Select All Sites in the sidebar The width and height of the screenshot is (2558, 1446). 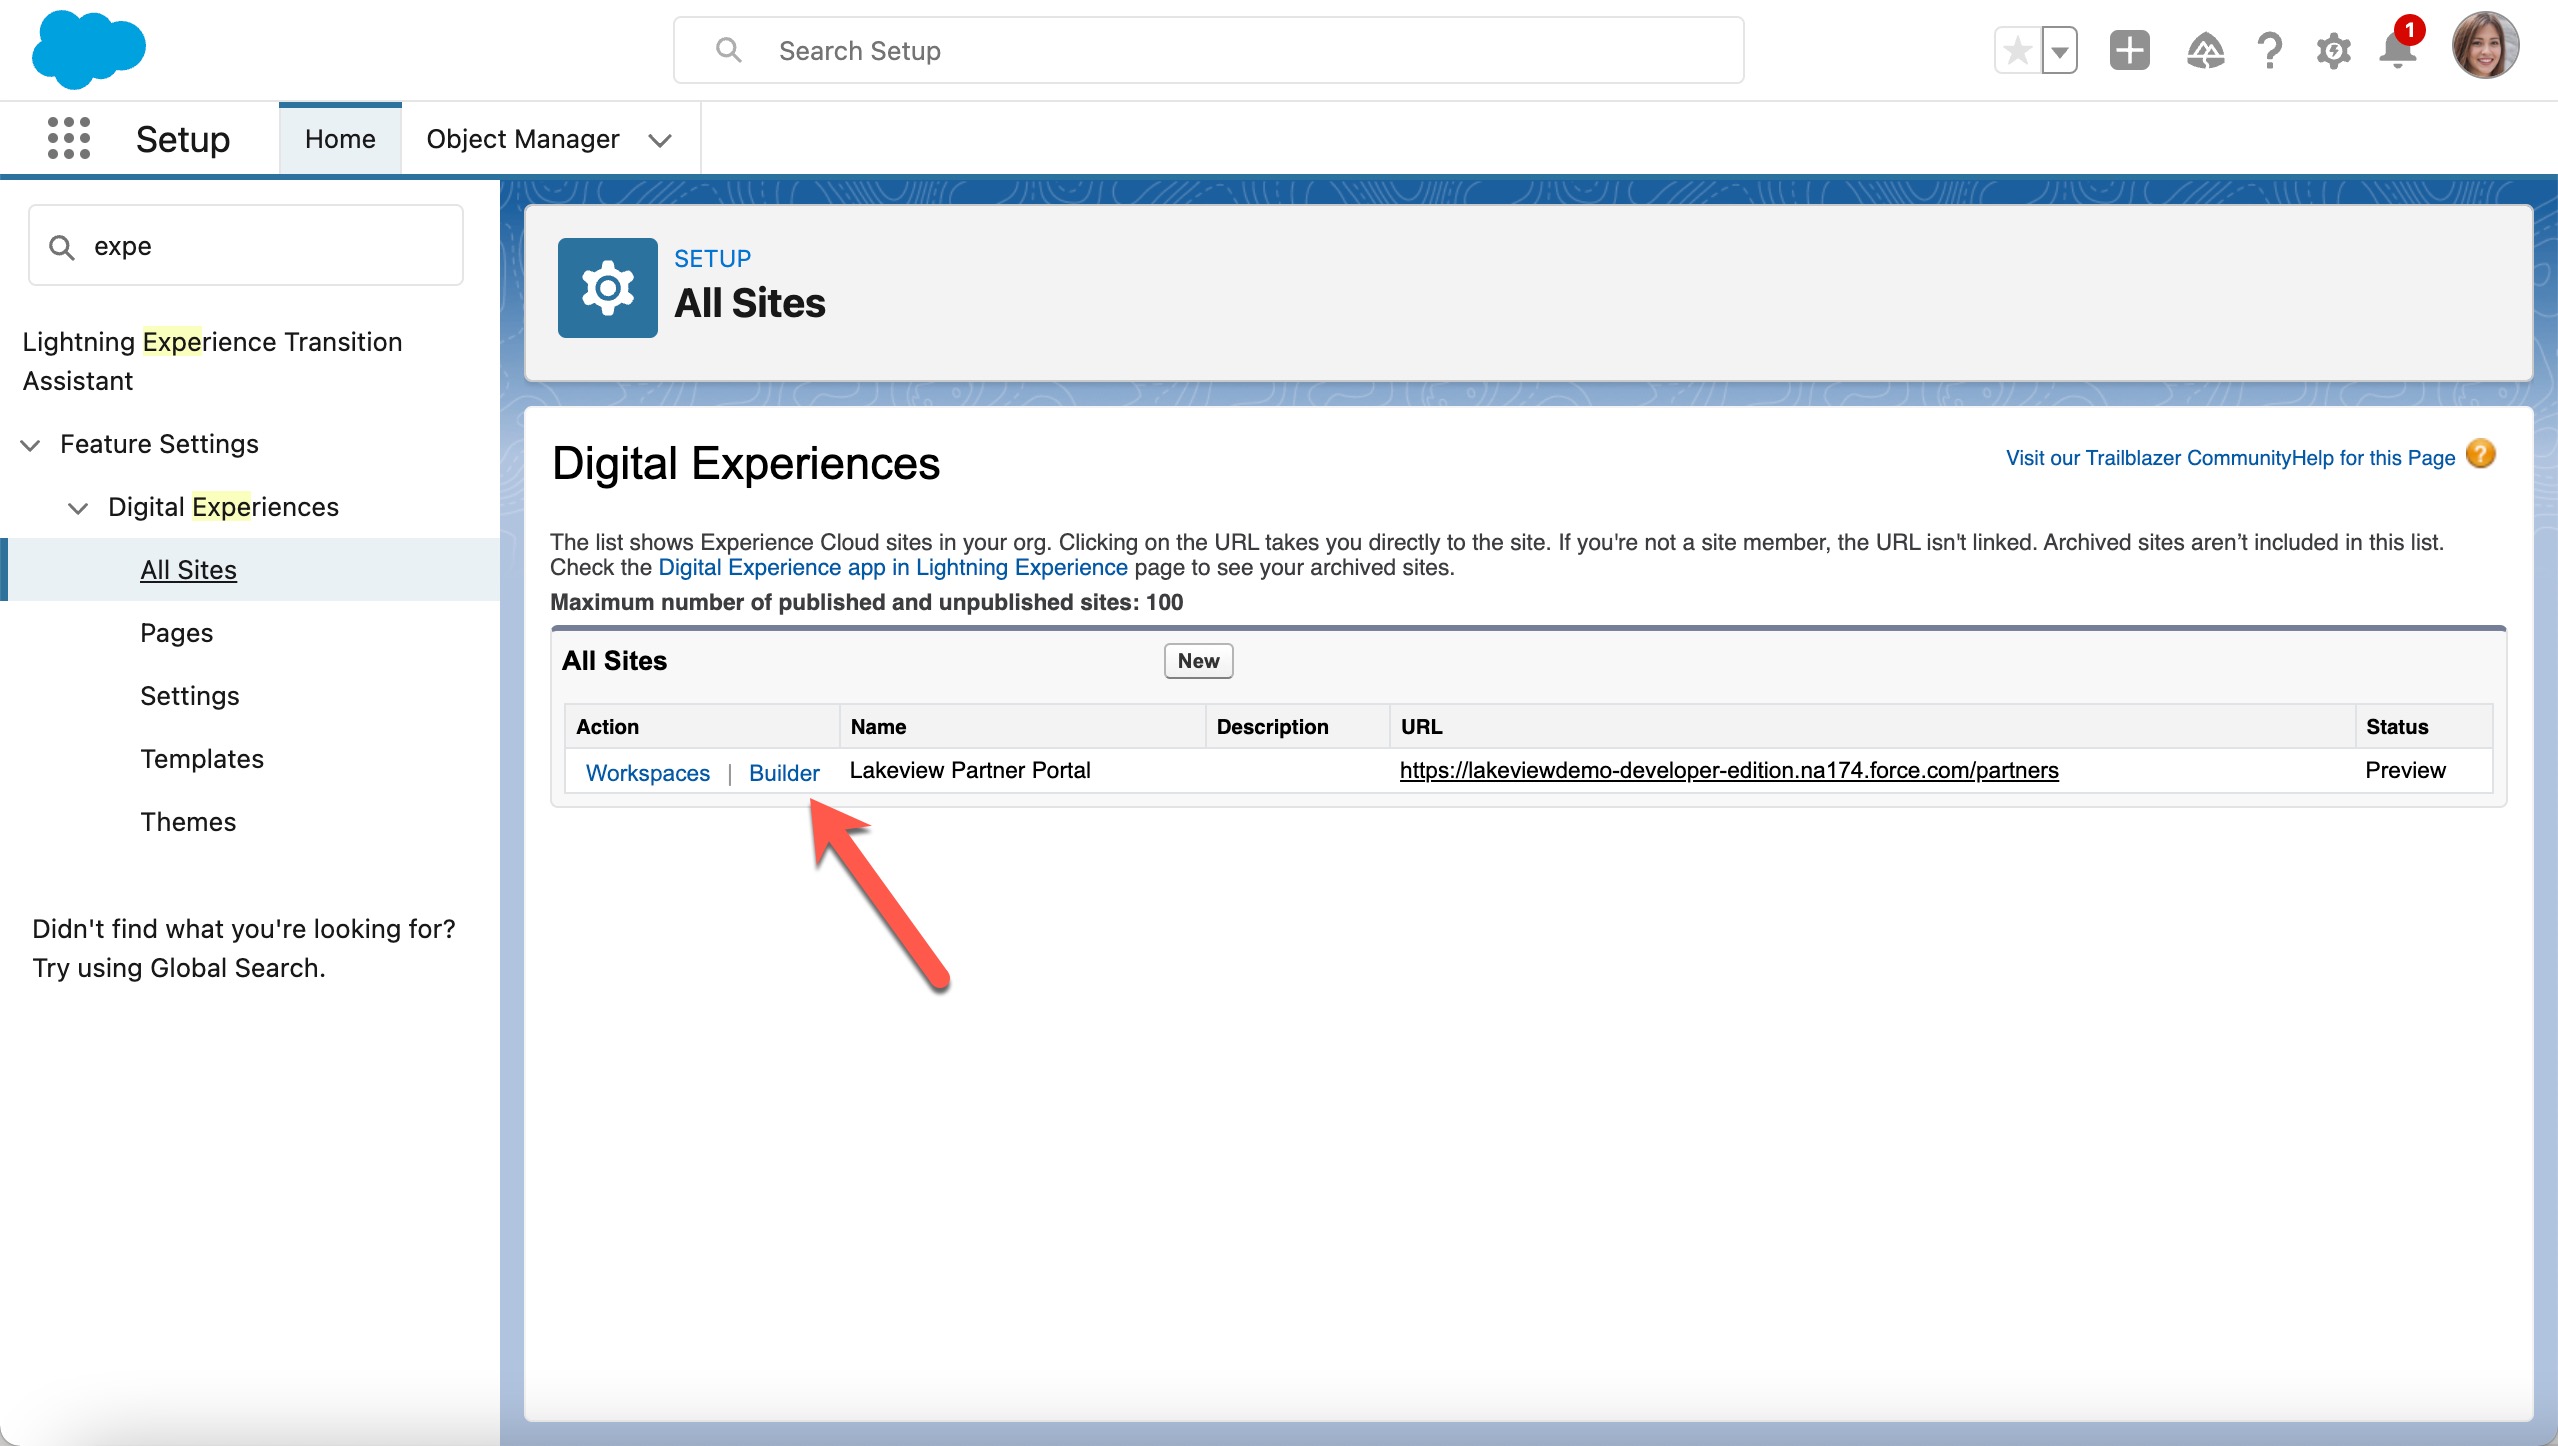pos(188,570)
